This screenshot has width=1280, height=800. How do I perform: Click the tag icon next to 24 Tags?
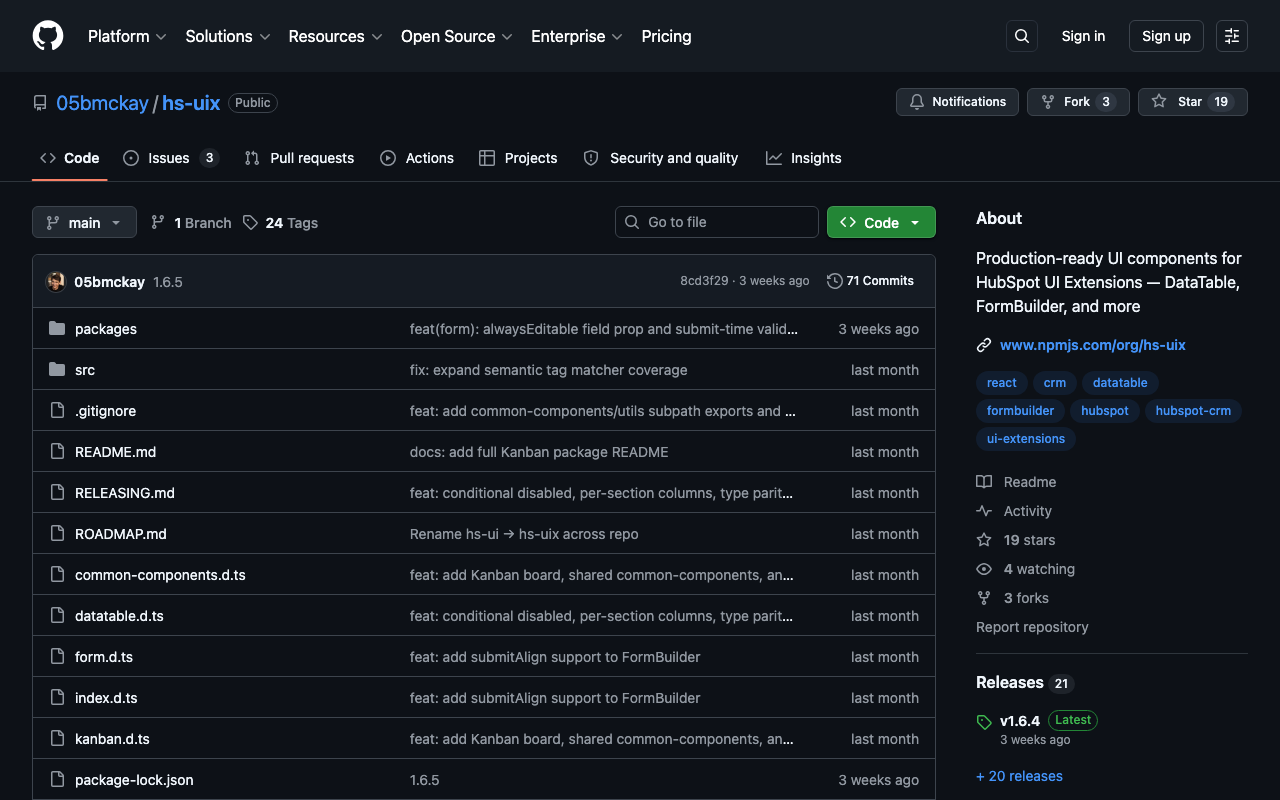250,222
